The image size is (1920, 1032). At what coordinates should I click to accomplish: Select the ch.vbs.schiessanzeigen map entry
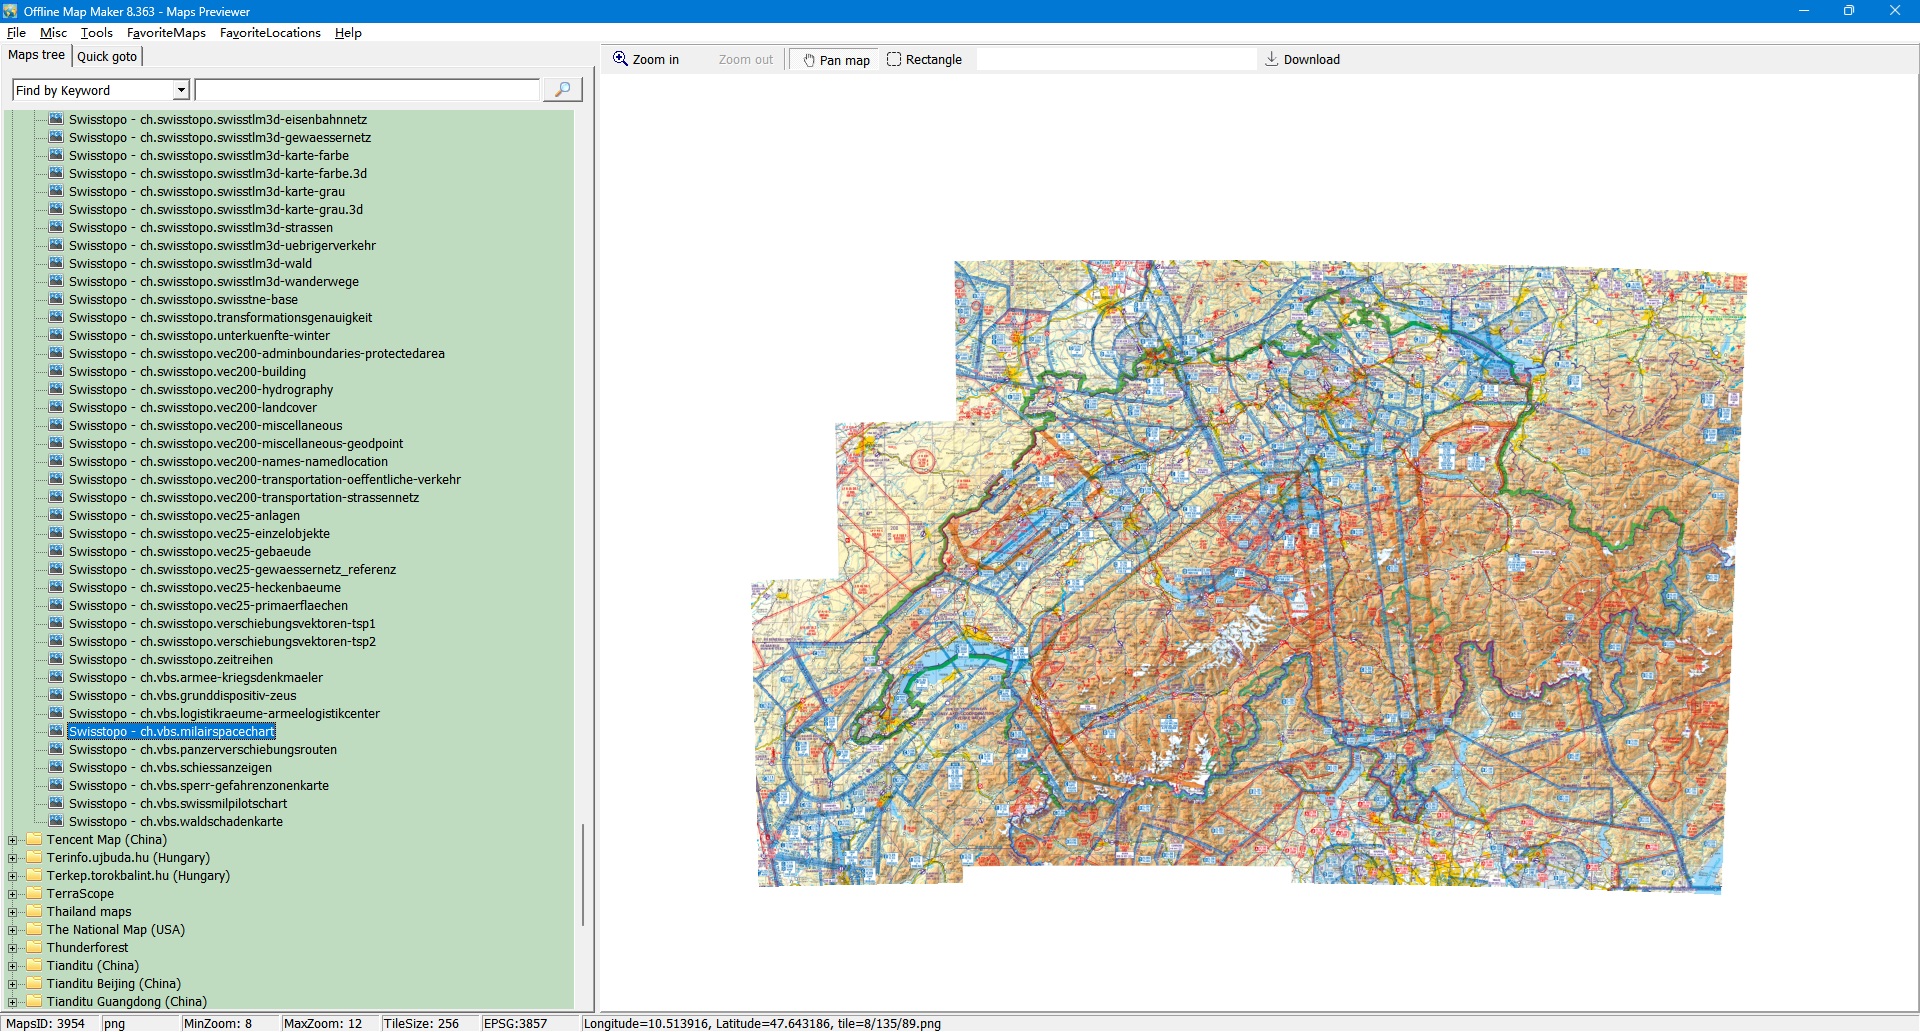(170, 768)
